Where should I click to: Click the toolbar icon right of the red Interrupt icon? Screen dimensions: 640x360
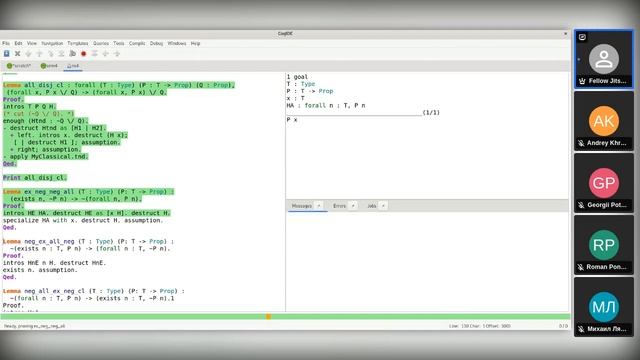click(95, 53)
